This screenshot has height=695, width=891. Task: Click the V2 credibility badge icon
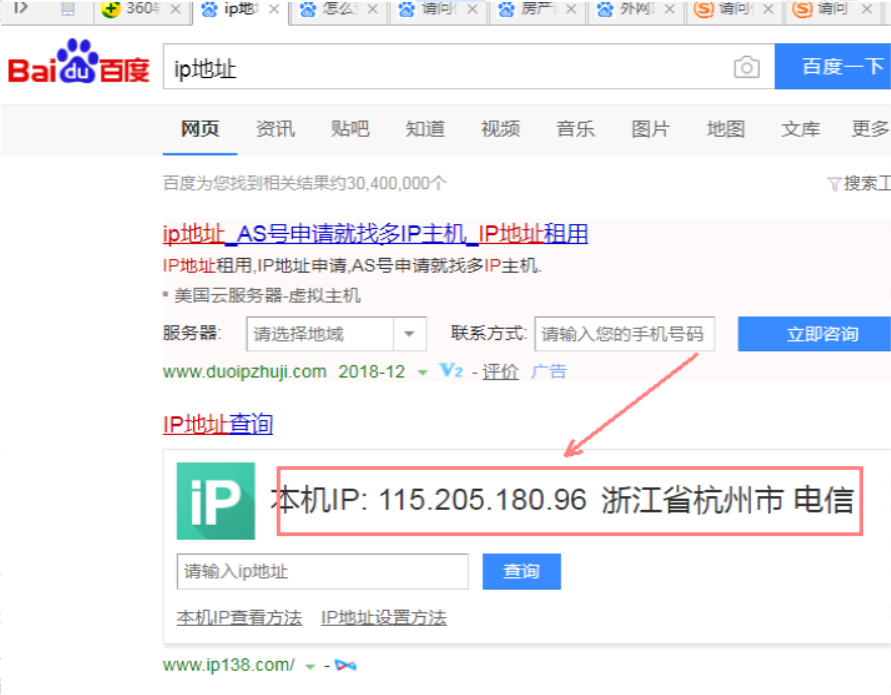(x=451, y=371)
